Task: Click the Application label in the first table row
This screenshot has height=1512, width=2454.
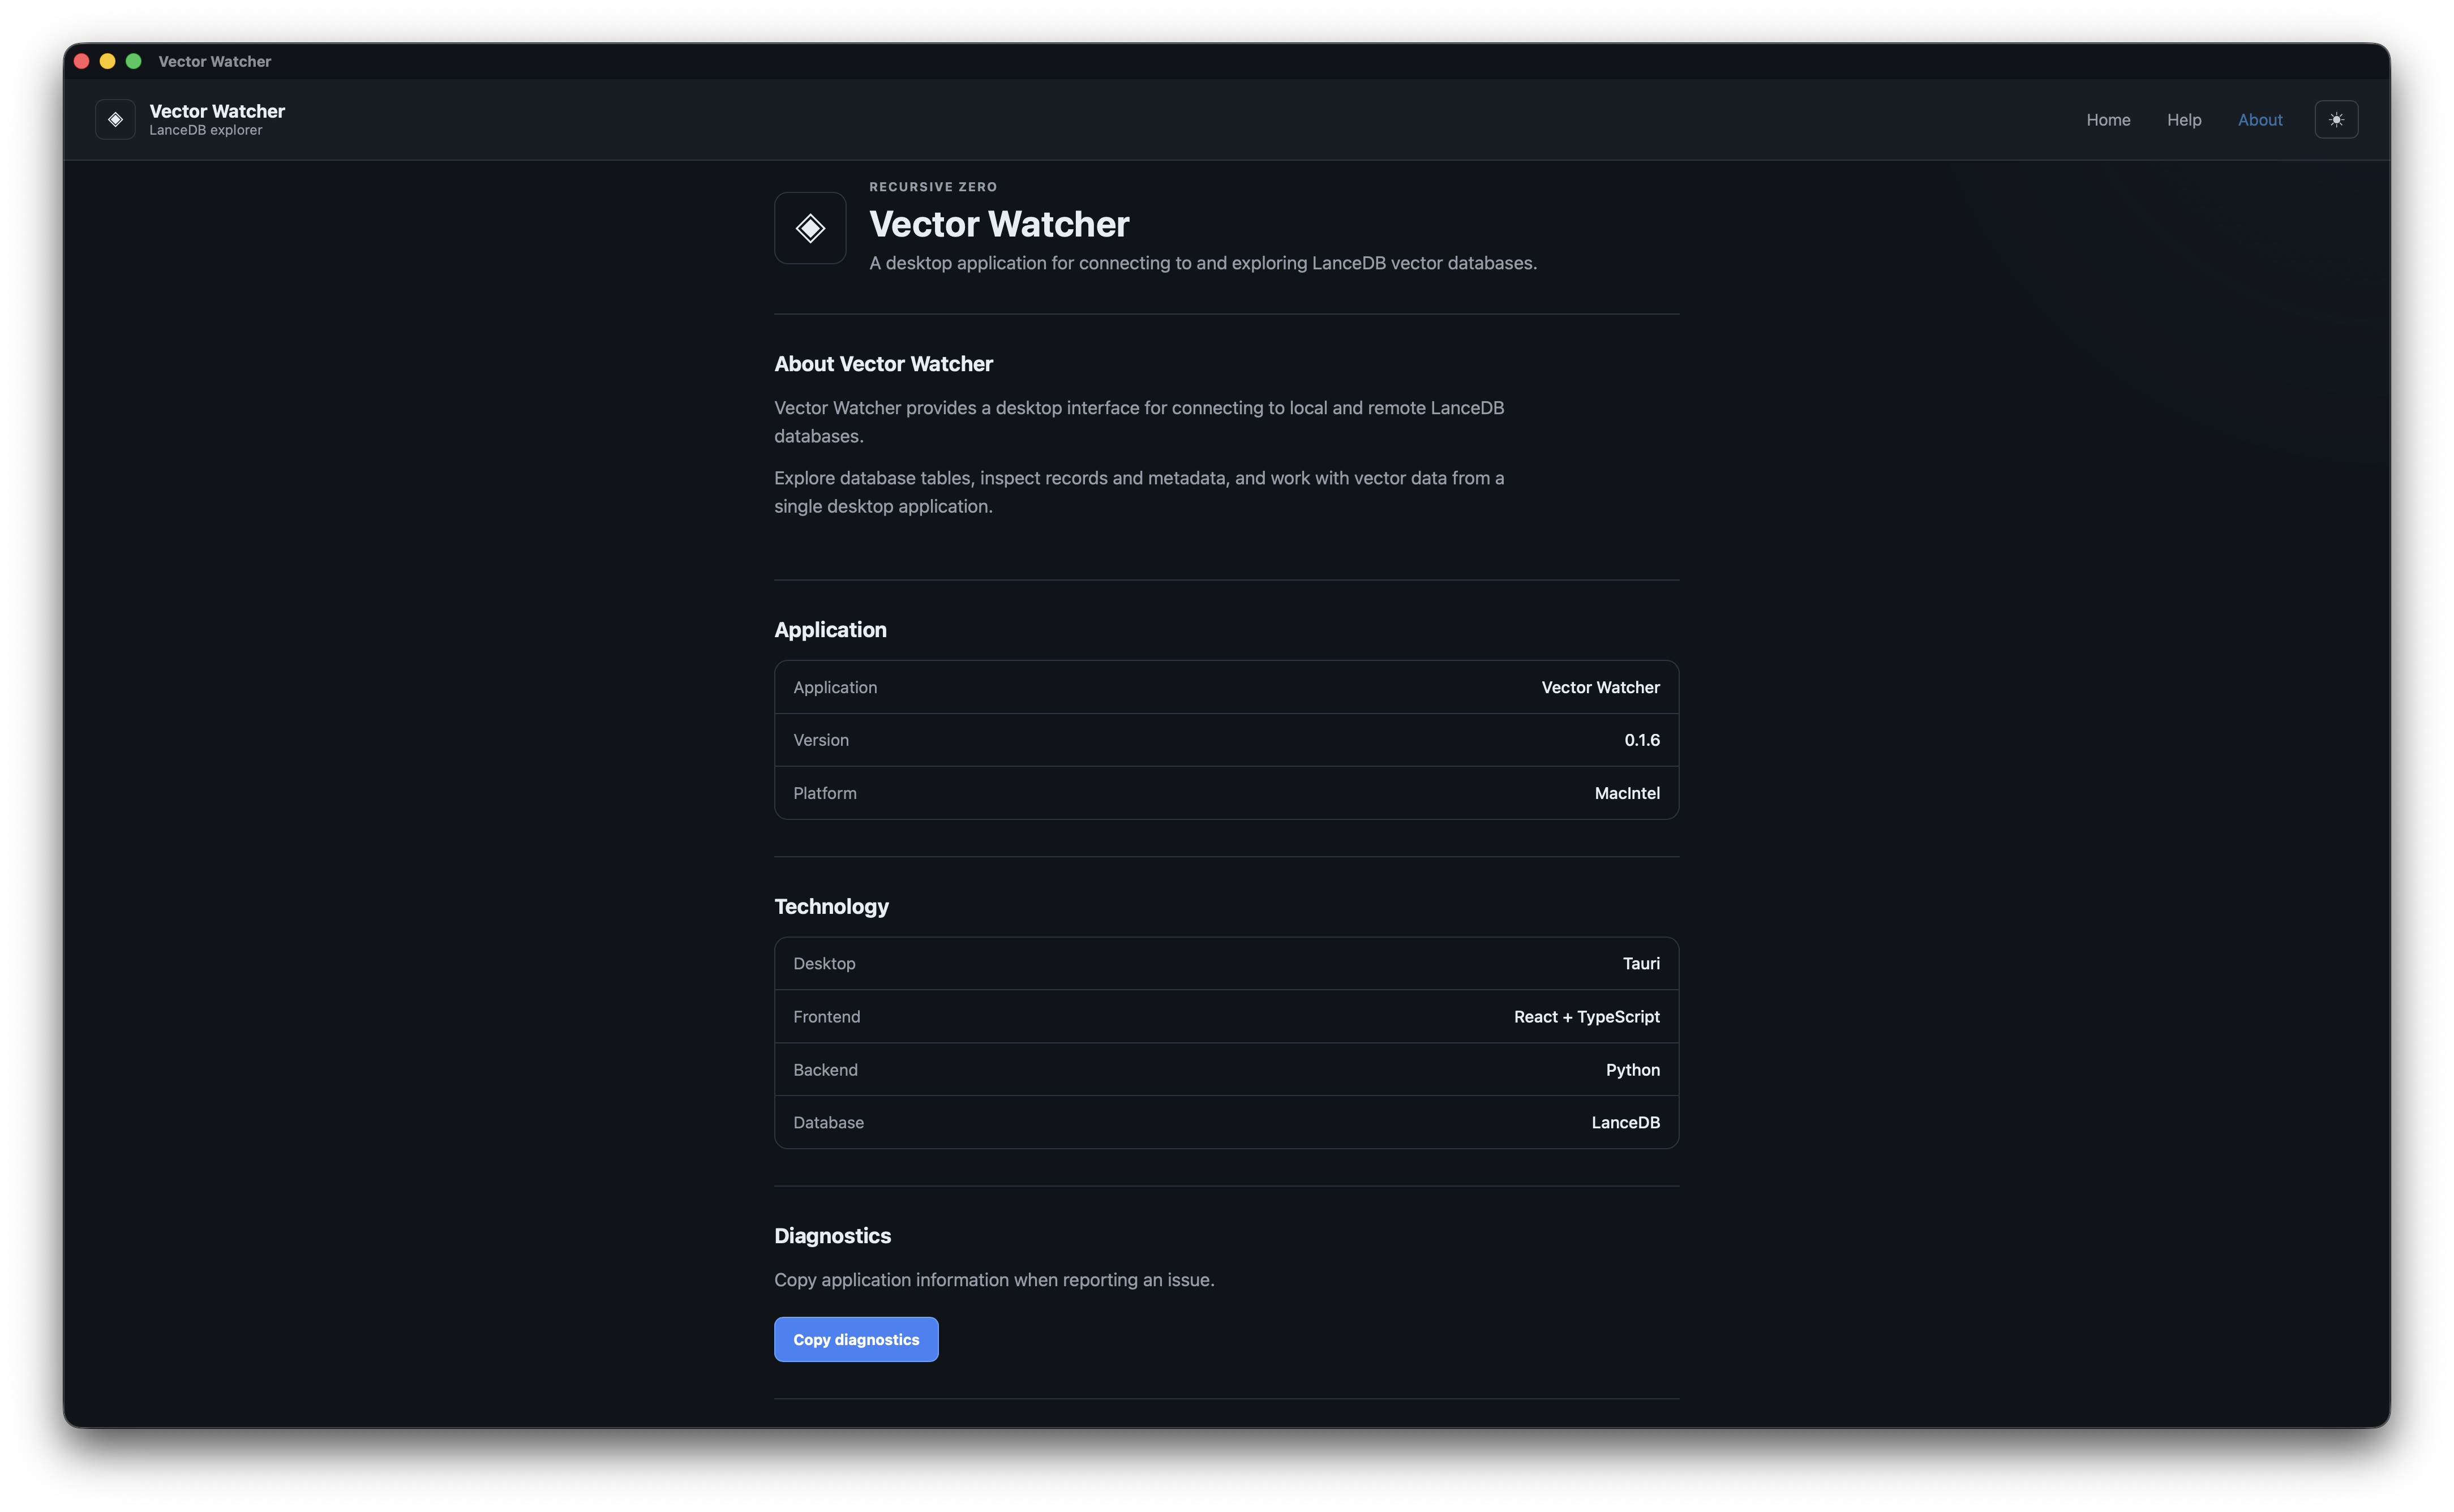Action: 835,687
